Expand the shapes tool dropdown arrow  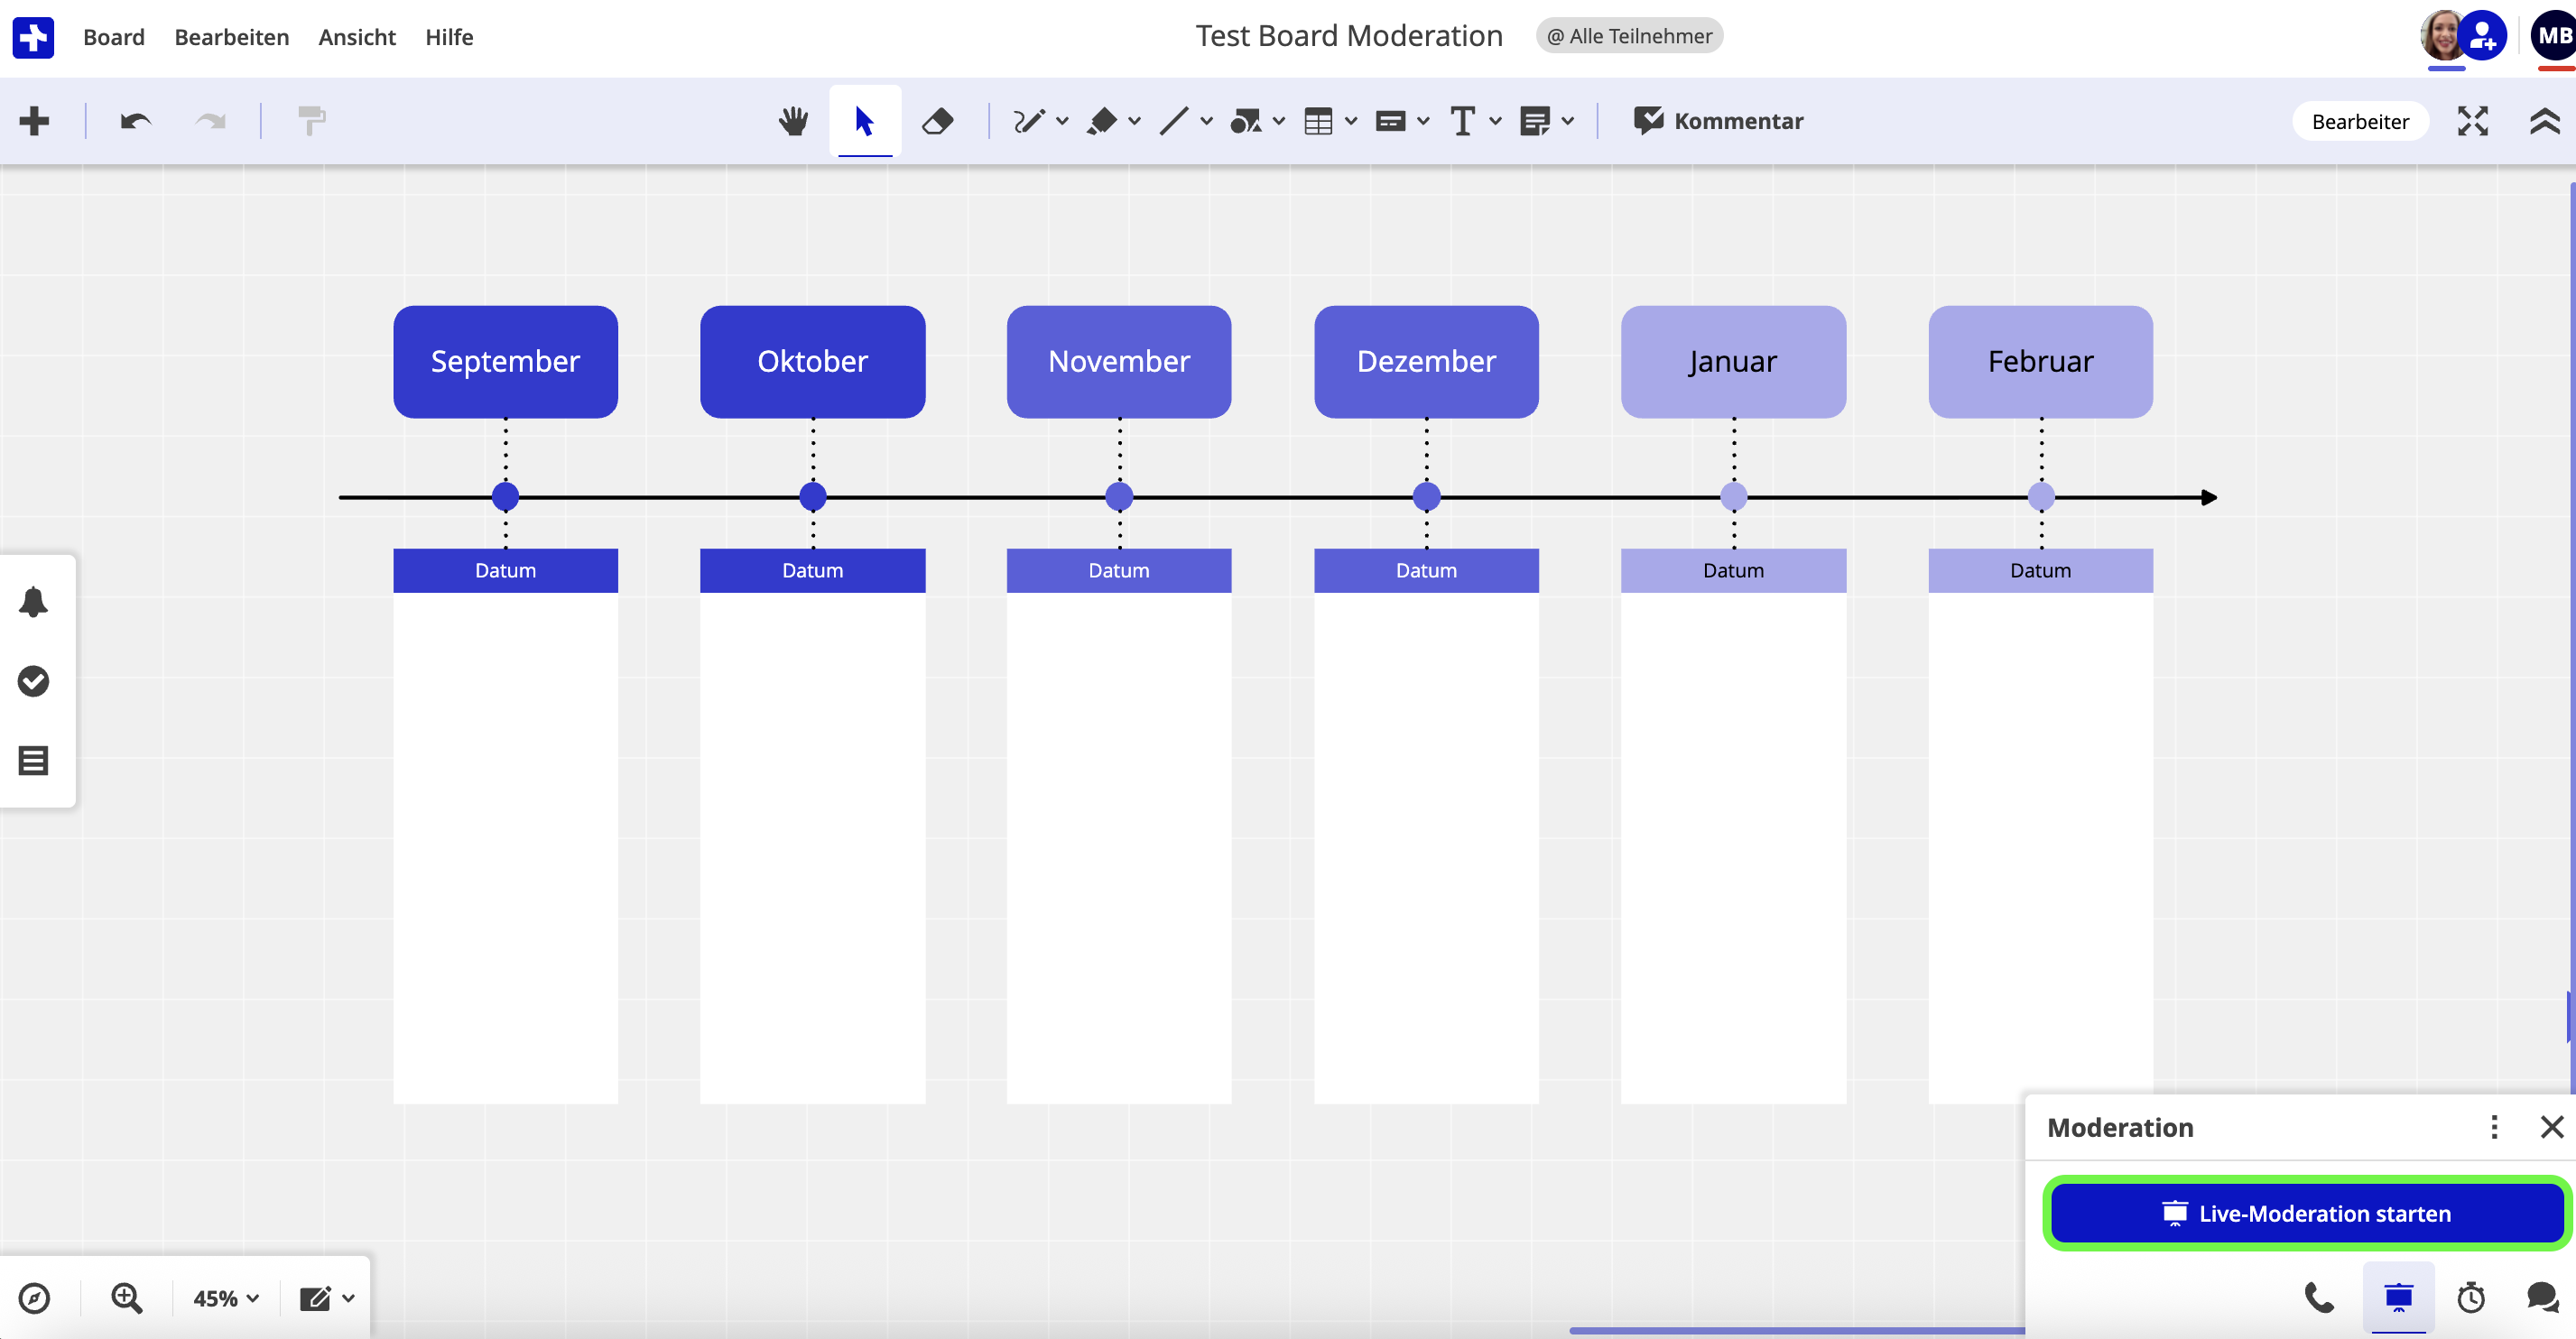1279,121
